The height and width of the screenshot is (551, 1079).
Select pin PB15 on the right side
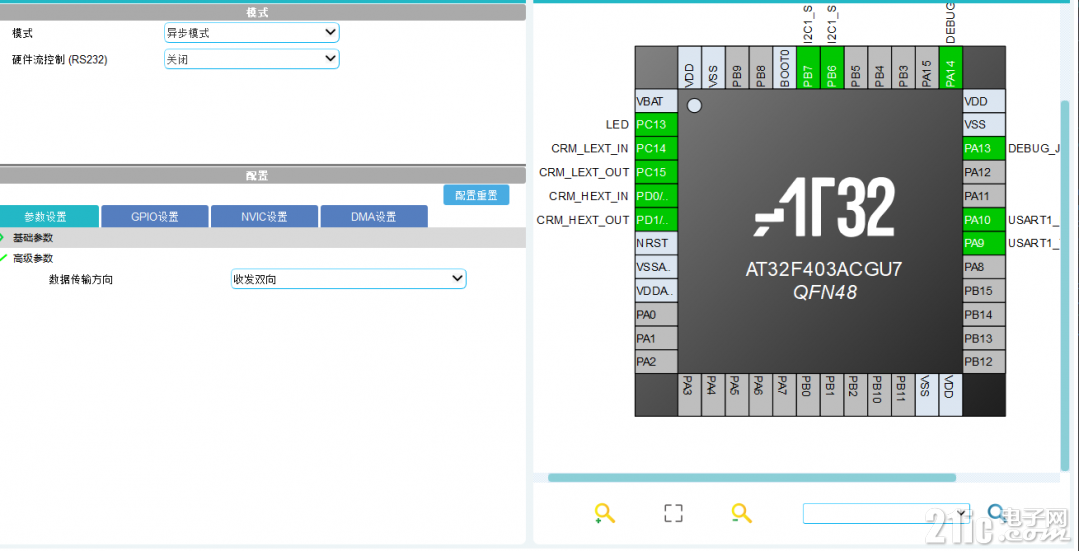pos(983,290)
